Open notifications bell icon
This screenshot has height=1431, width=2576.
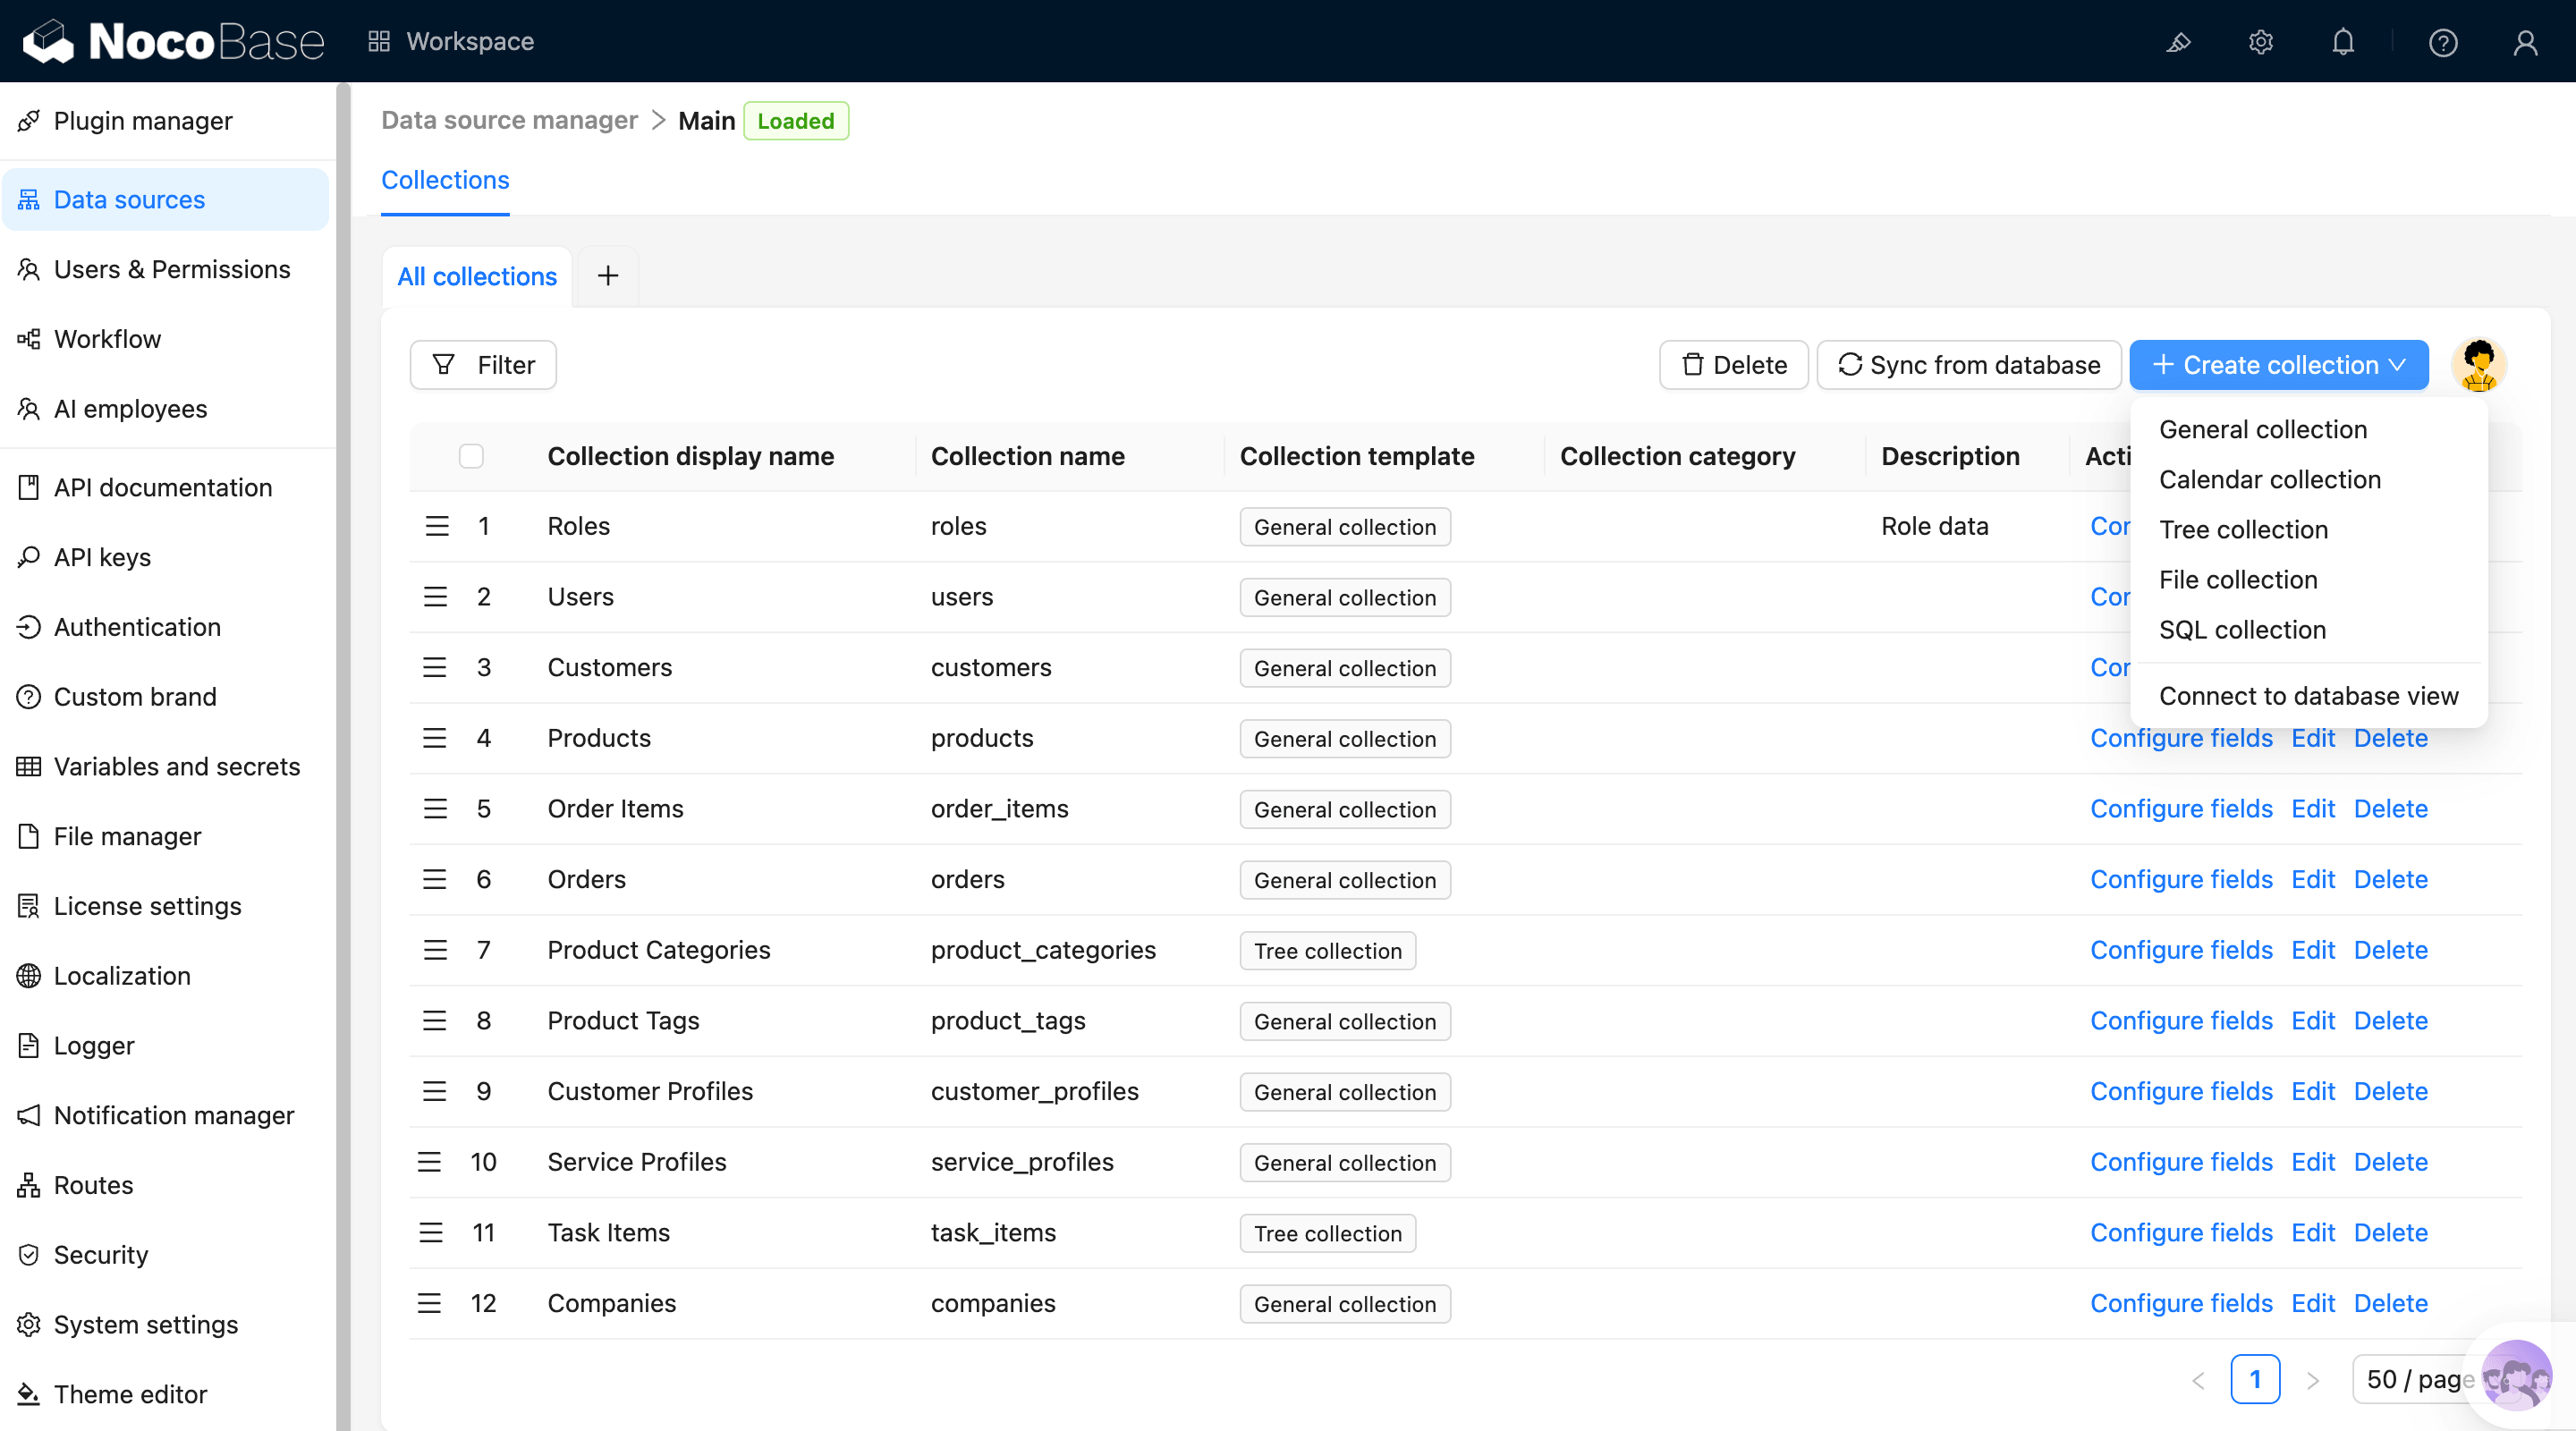tap(2343, 42)
